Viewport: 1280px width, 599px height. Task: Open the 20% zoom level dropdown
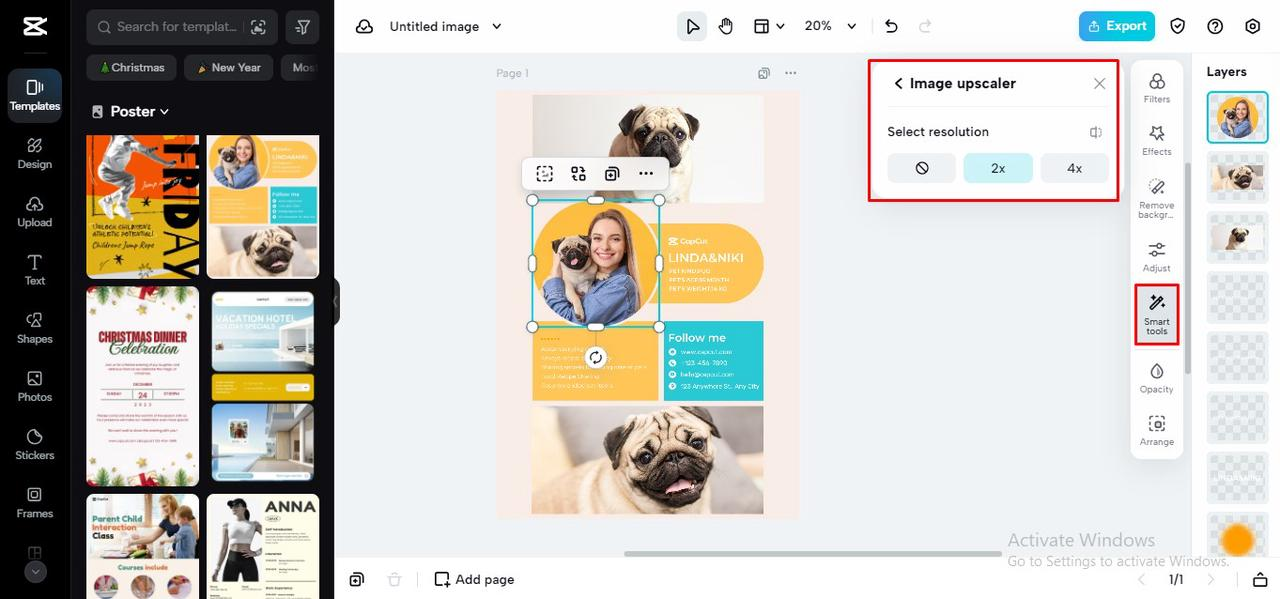tap(830, 26)
